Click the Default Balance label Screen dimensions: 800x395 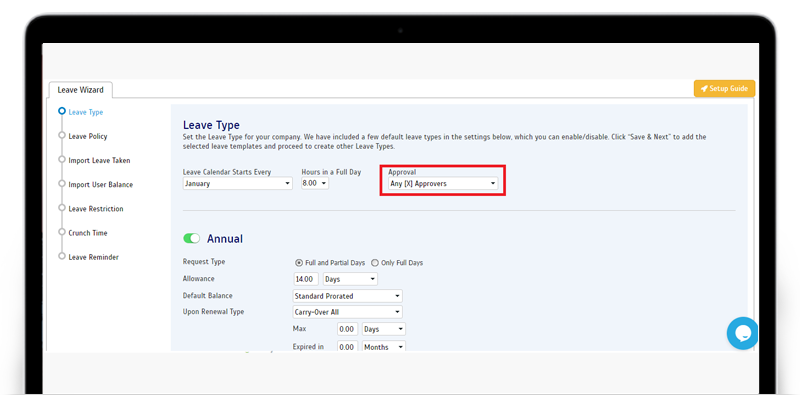coord(208,295)
